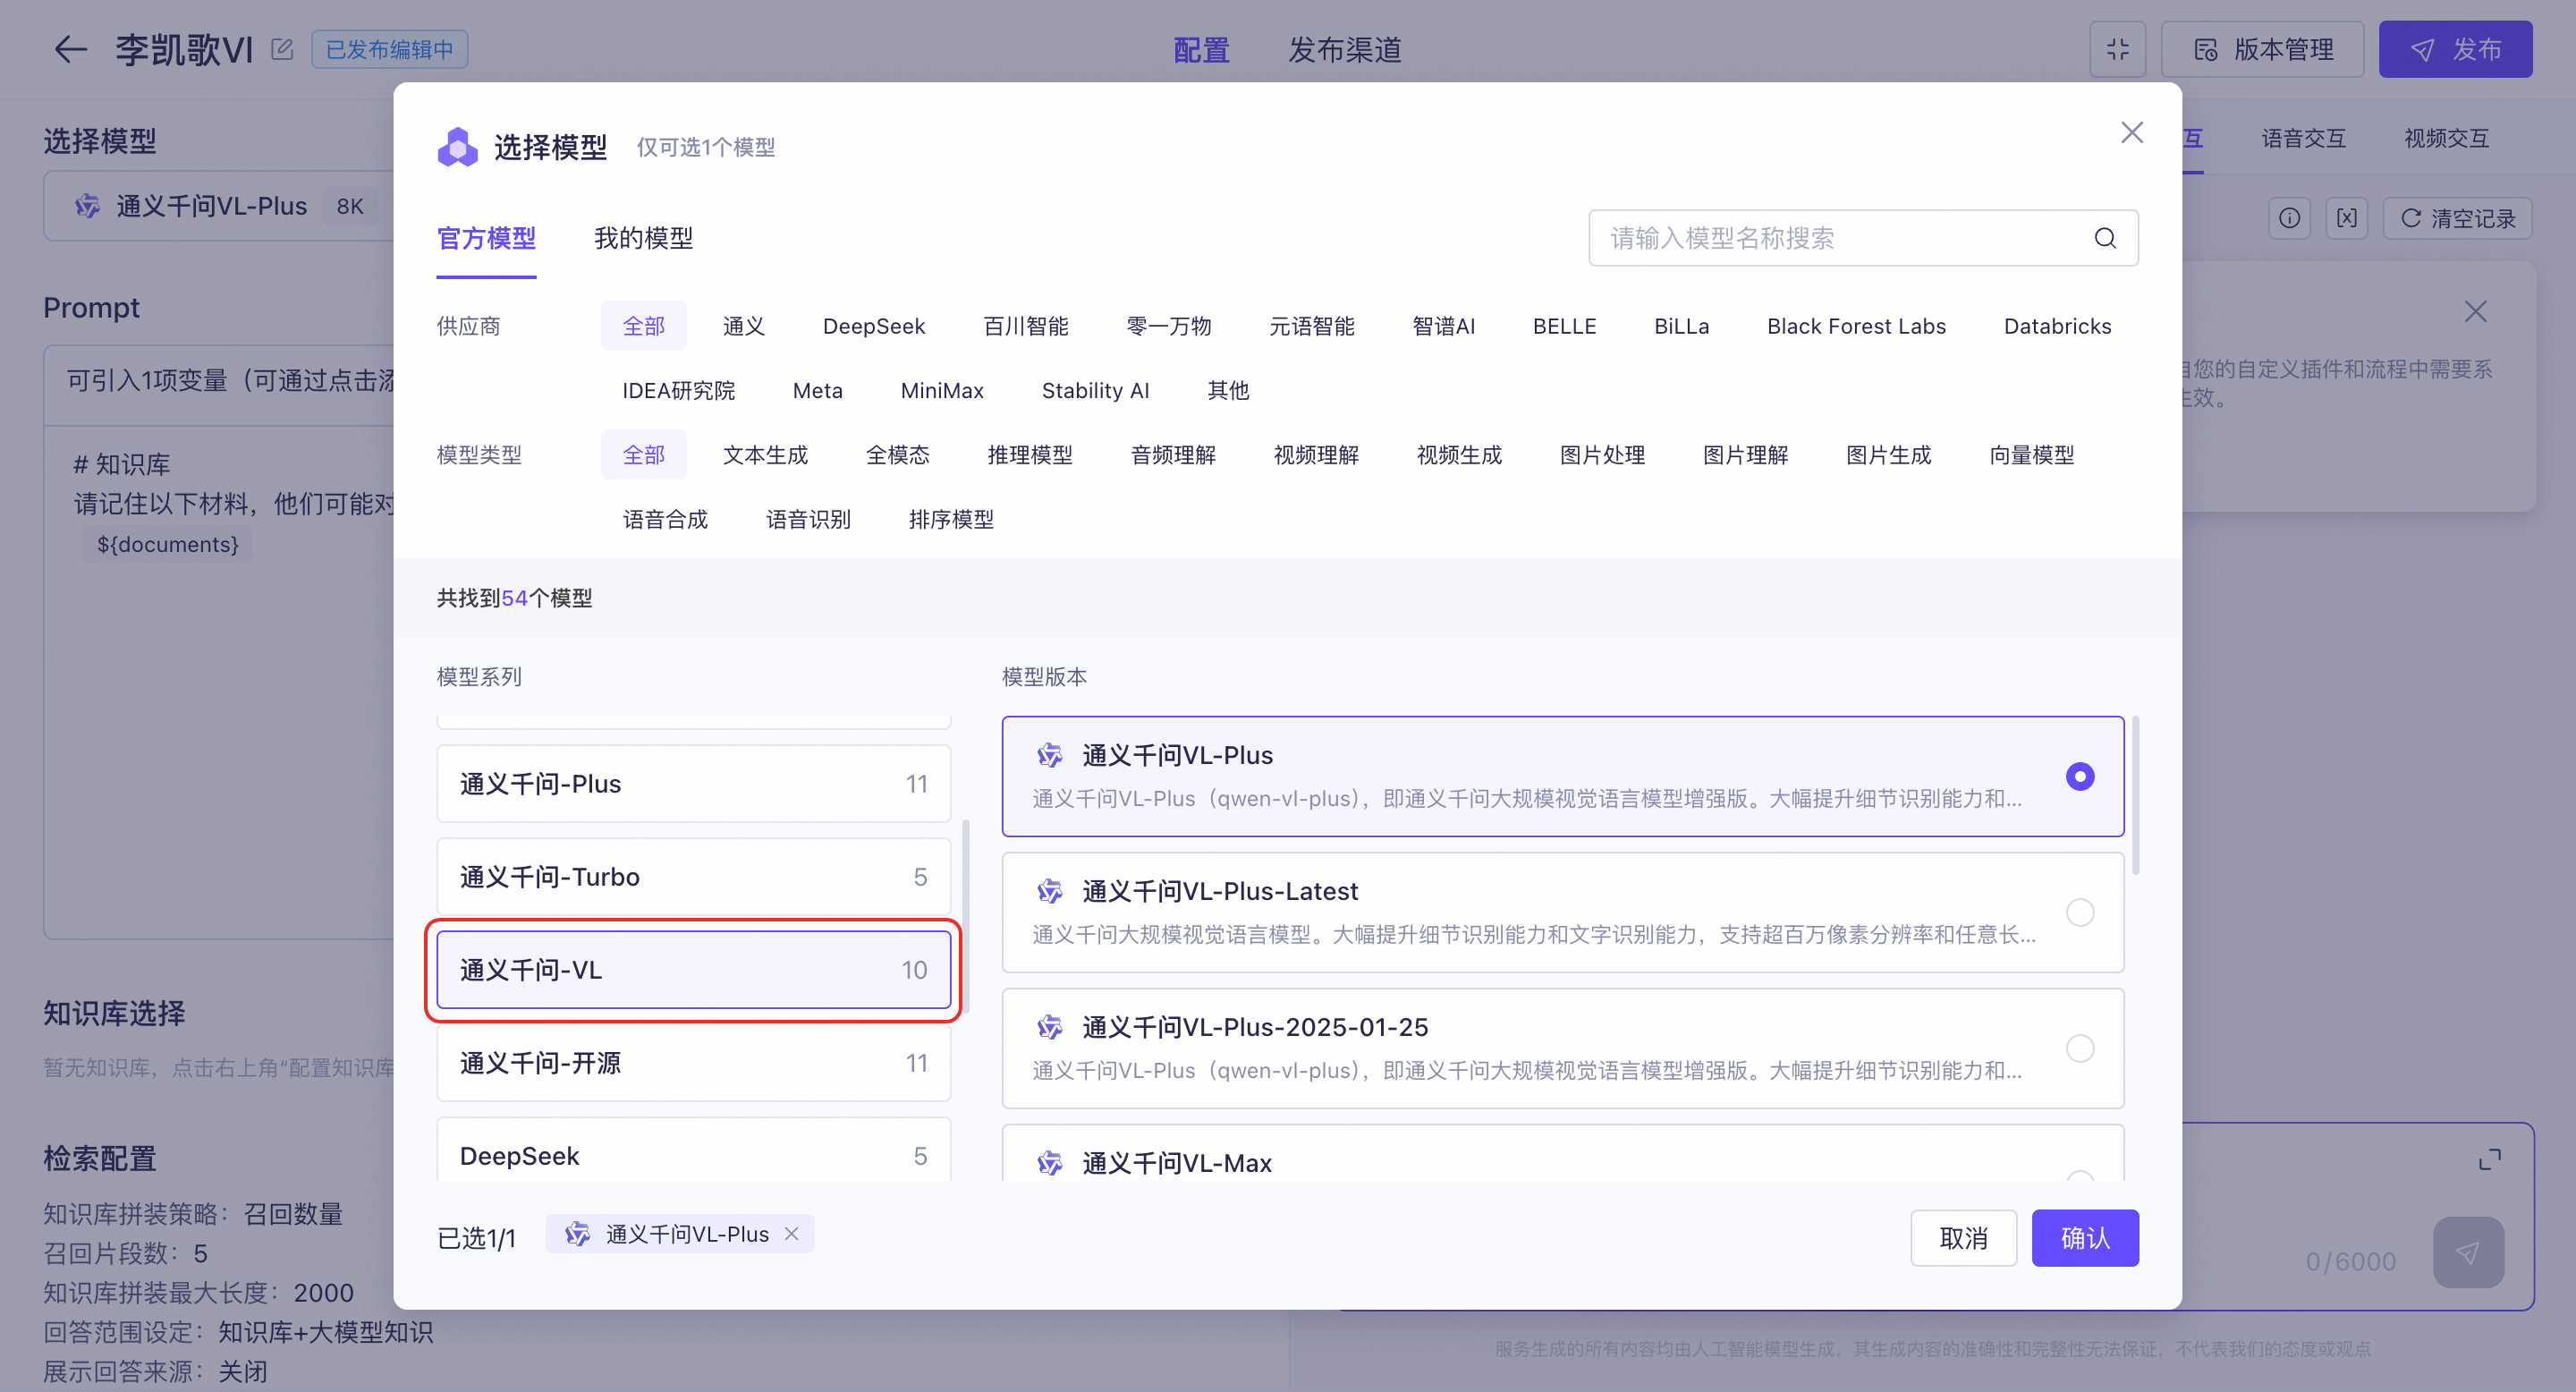Click the 通义千问VL-Max model logo icon

(x=1049, y=1162)
